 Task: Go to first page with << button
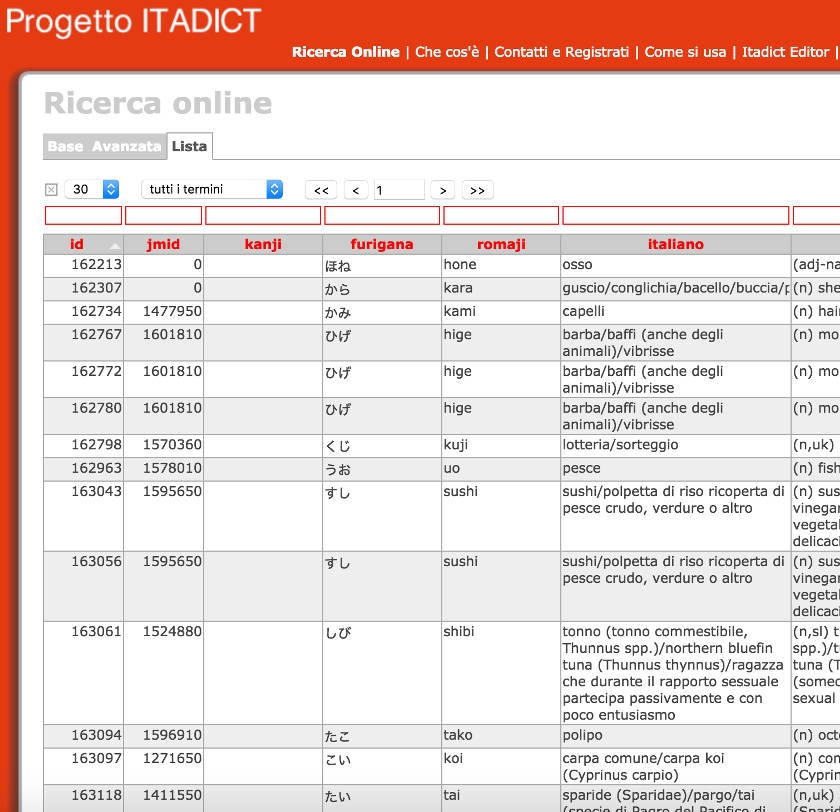tap(321, 190)
